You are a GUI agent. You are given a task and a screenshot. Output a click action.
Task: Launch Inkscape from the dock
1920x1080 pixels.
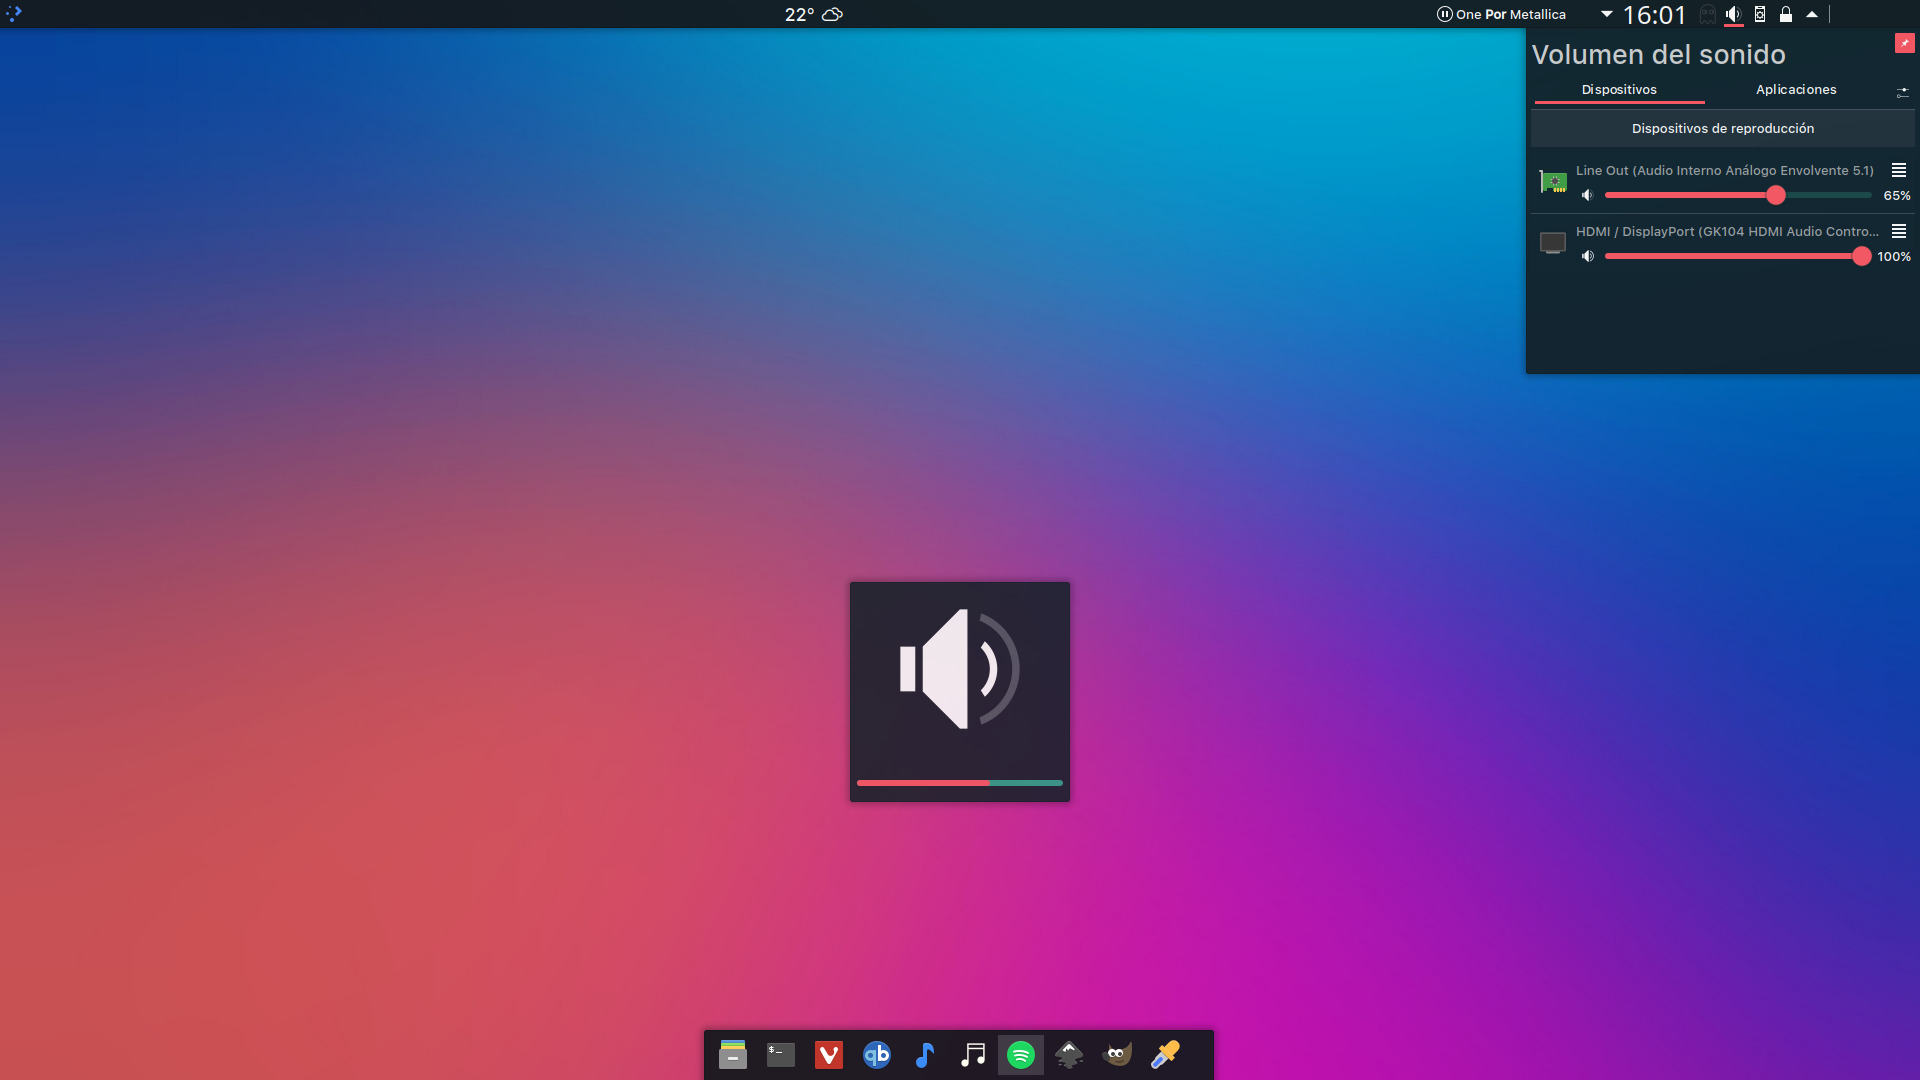coord(1069,1055)
